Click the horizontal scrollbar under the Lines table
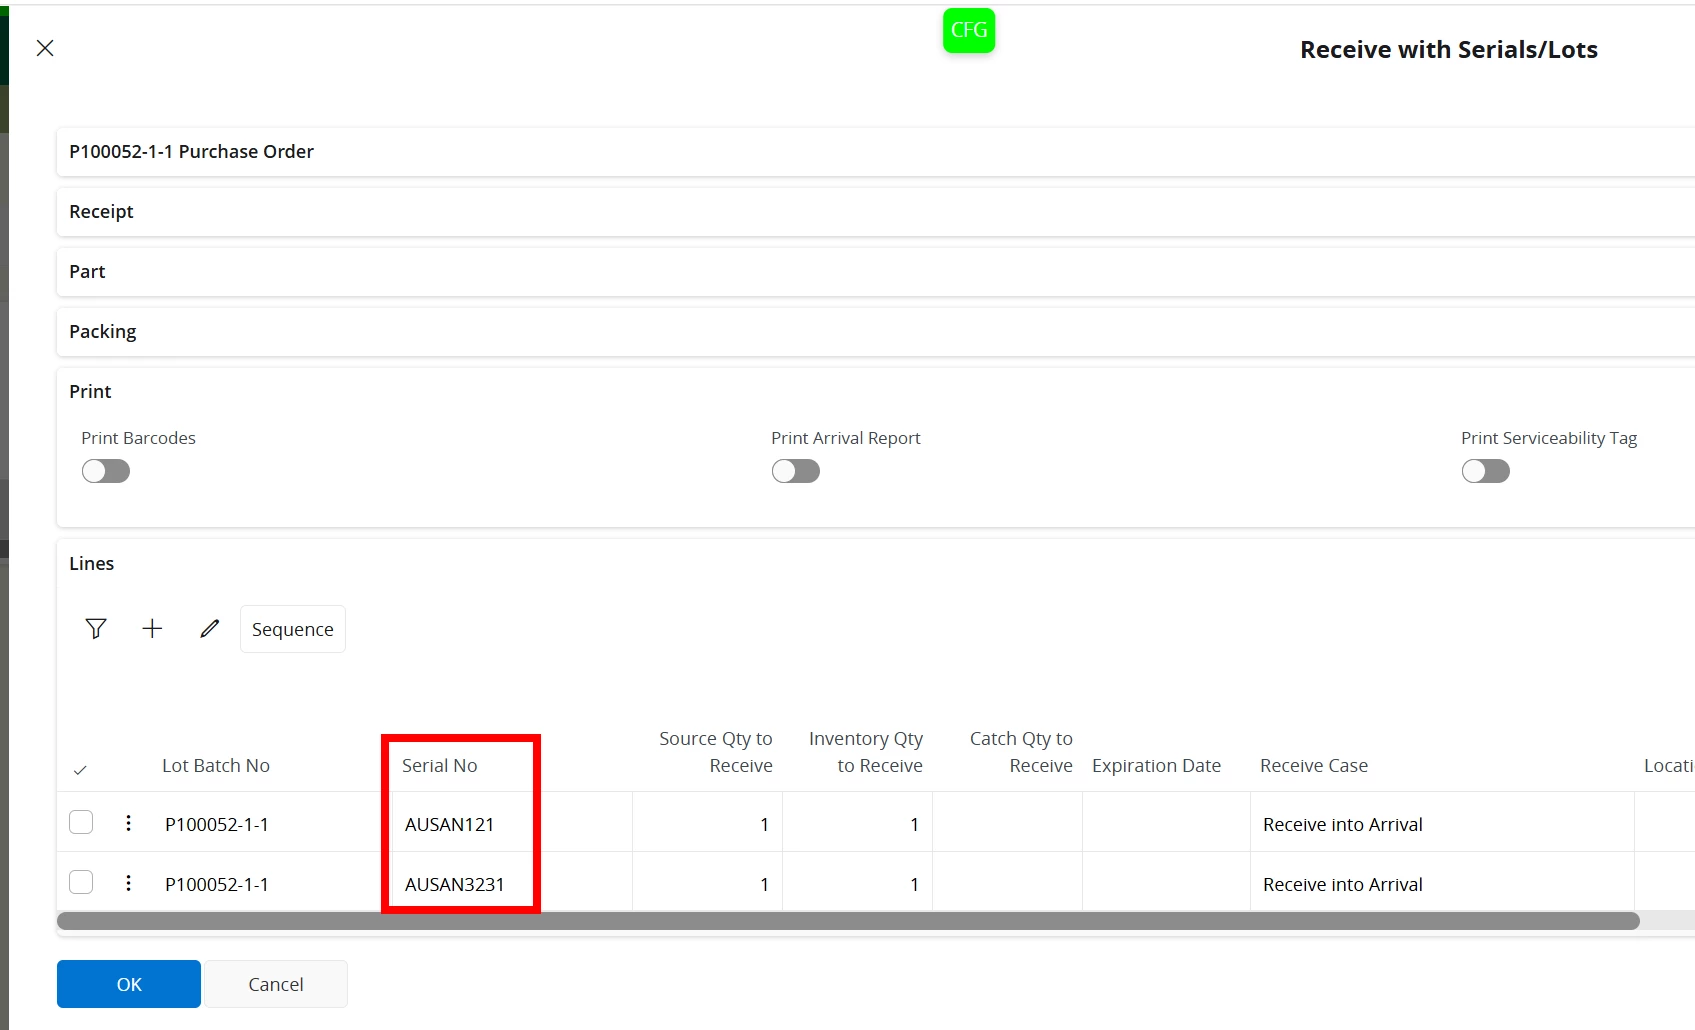This screenshot has height=1030, width=1695. click(x=848, y=921)
